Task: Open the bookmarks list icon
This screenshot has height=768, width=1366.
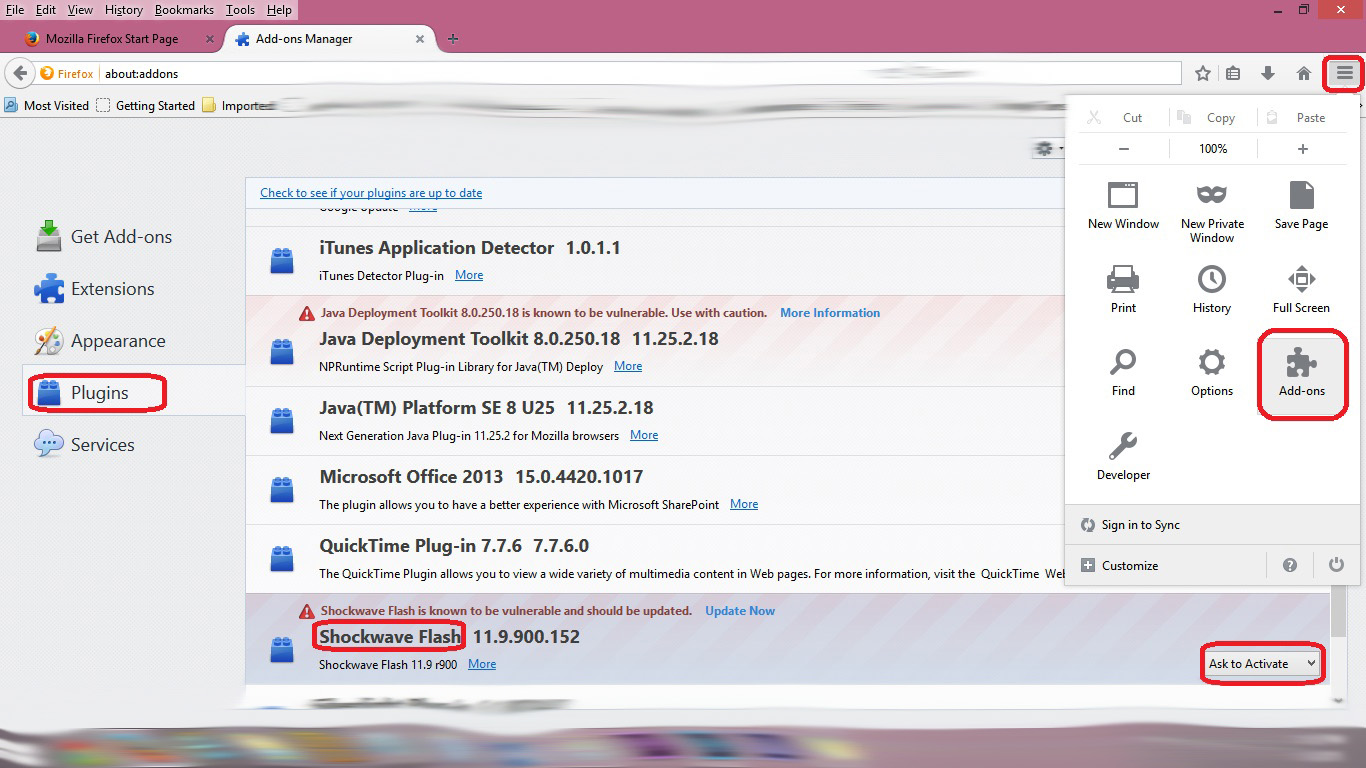Action: coord(1233,73)
